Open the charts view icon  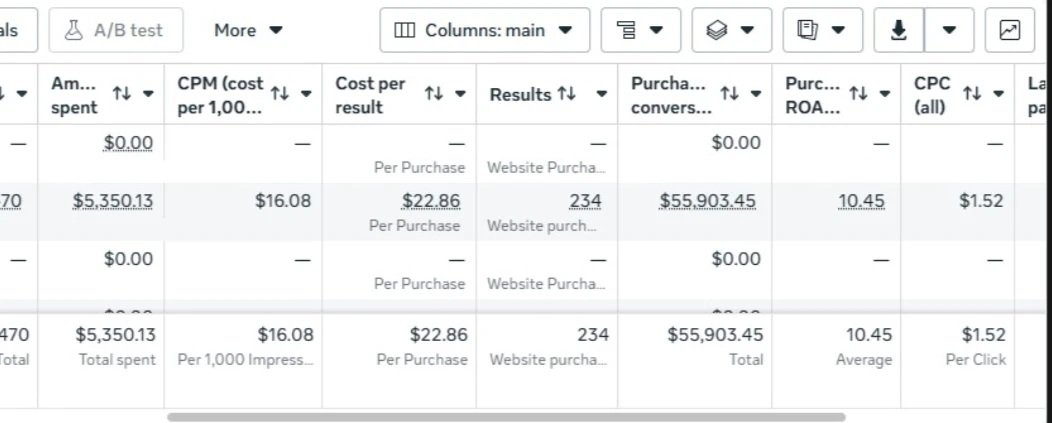point(1010,30)
